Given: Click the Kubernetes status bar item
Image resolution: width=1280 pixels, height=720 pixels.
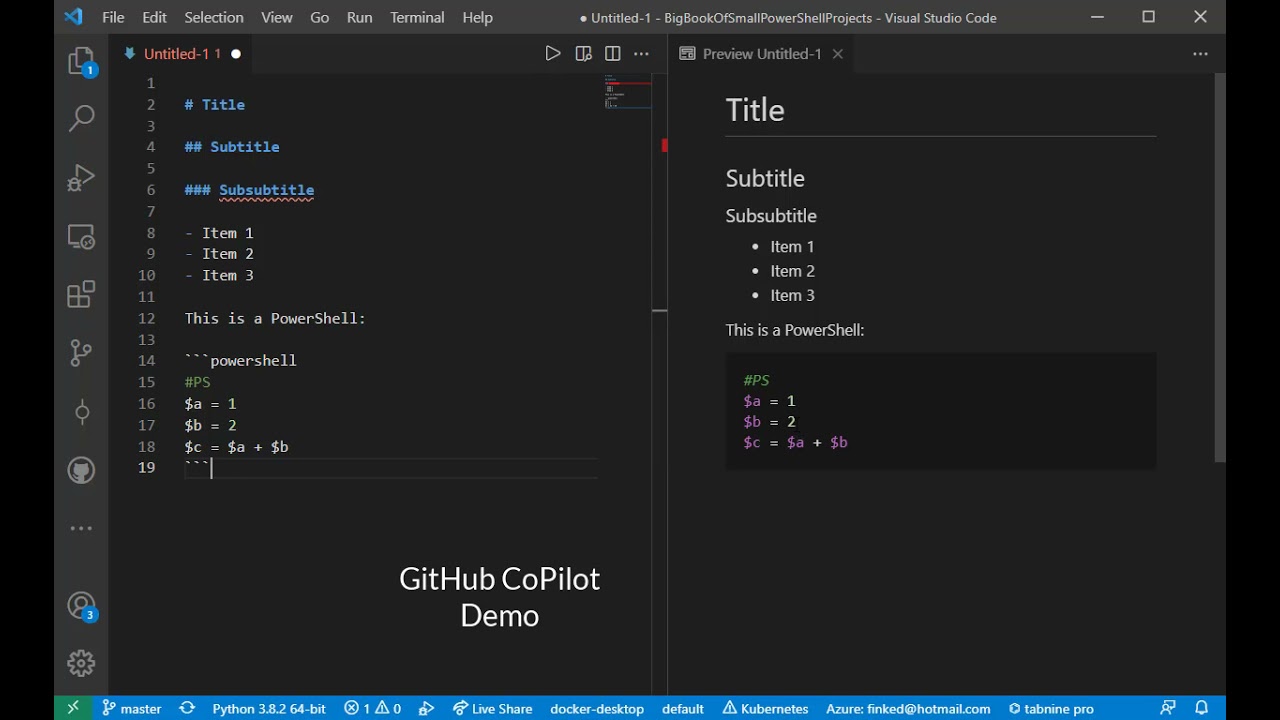Looking at the screenshot, I should pos(765,708).
